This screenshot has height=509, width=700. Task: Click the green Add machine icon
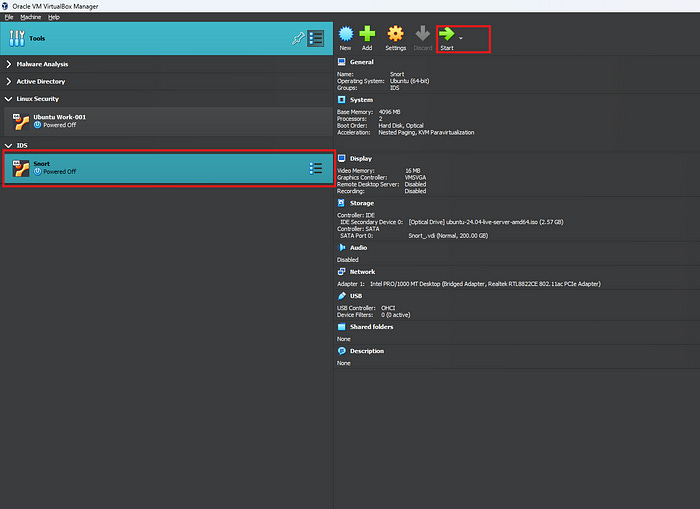tap(367, 34)
